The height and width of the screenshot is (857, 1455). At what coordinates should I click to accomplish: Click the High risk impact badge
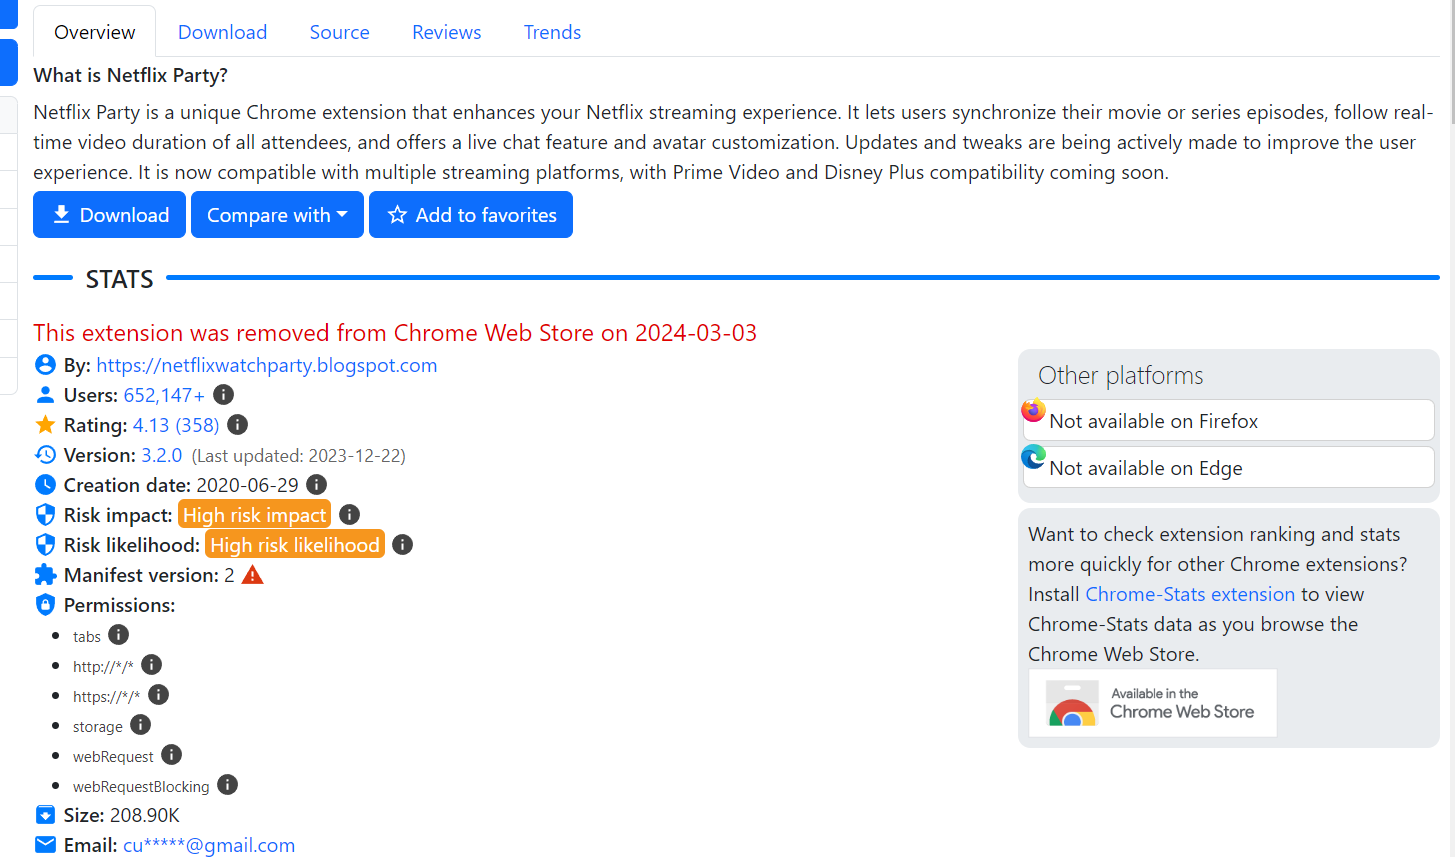(x=254, y=515)
